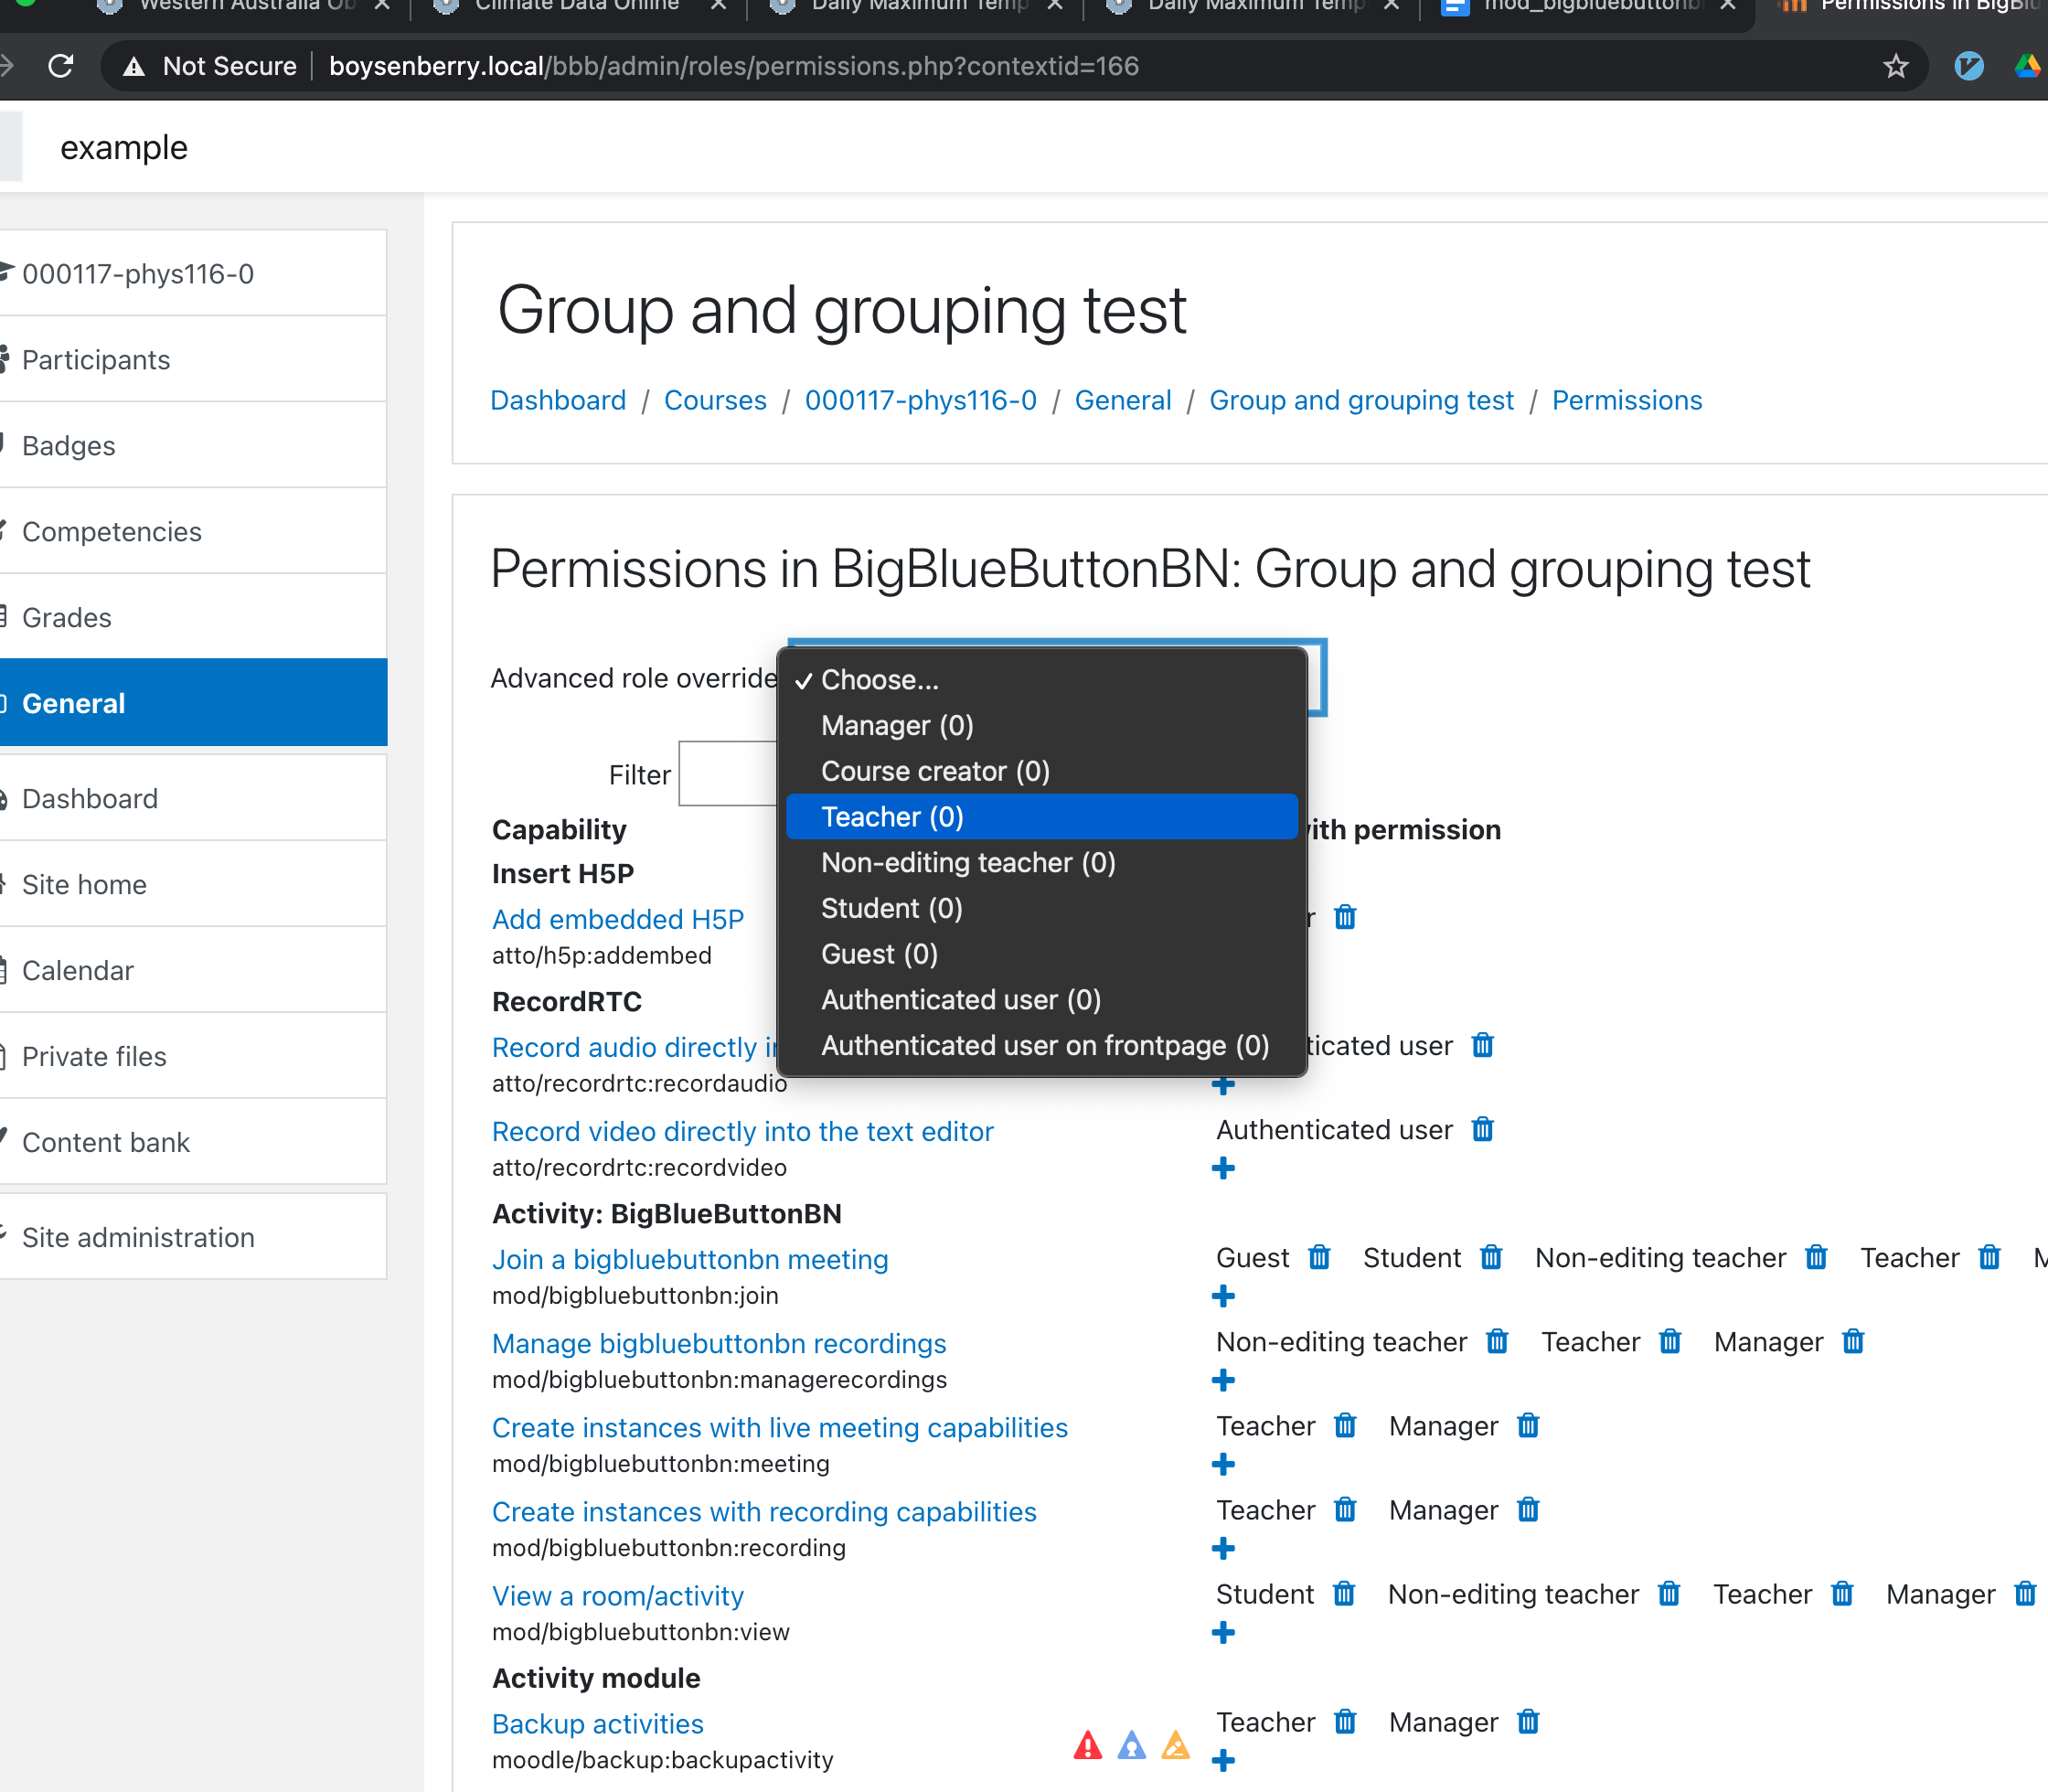Select Manager (0) role option

point(1042,726)
